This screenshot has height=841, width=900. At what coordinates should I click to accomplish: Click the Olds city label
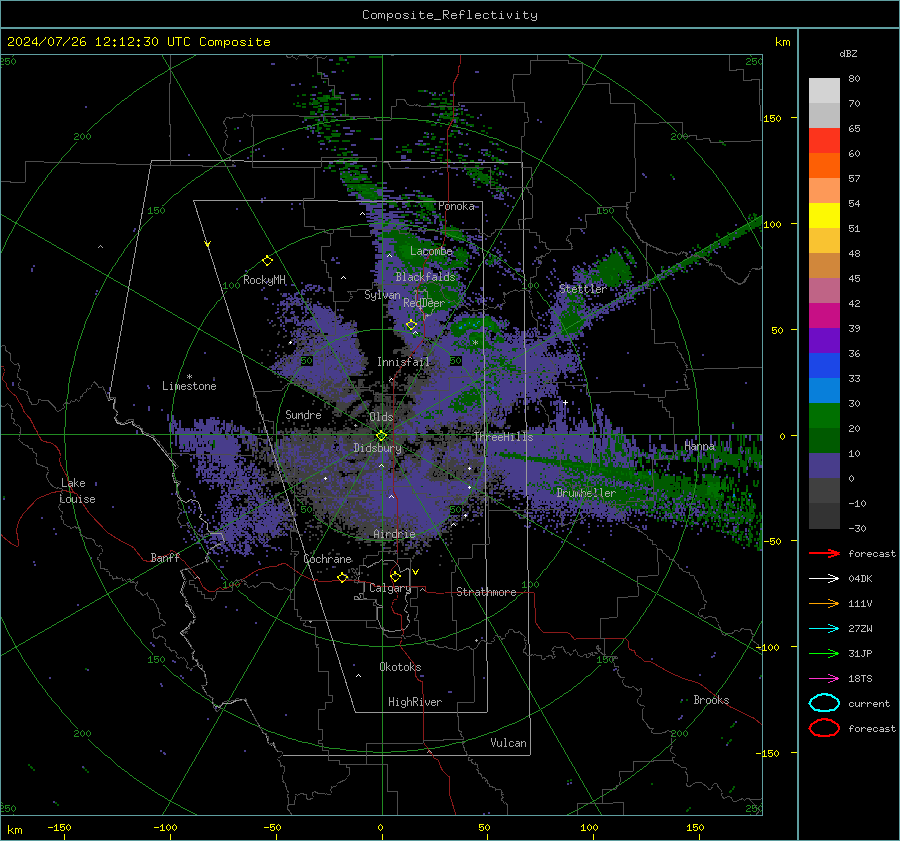coord(381,417)
